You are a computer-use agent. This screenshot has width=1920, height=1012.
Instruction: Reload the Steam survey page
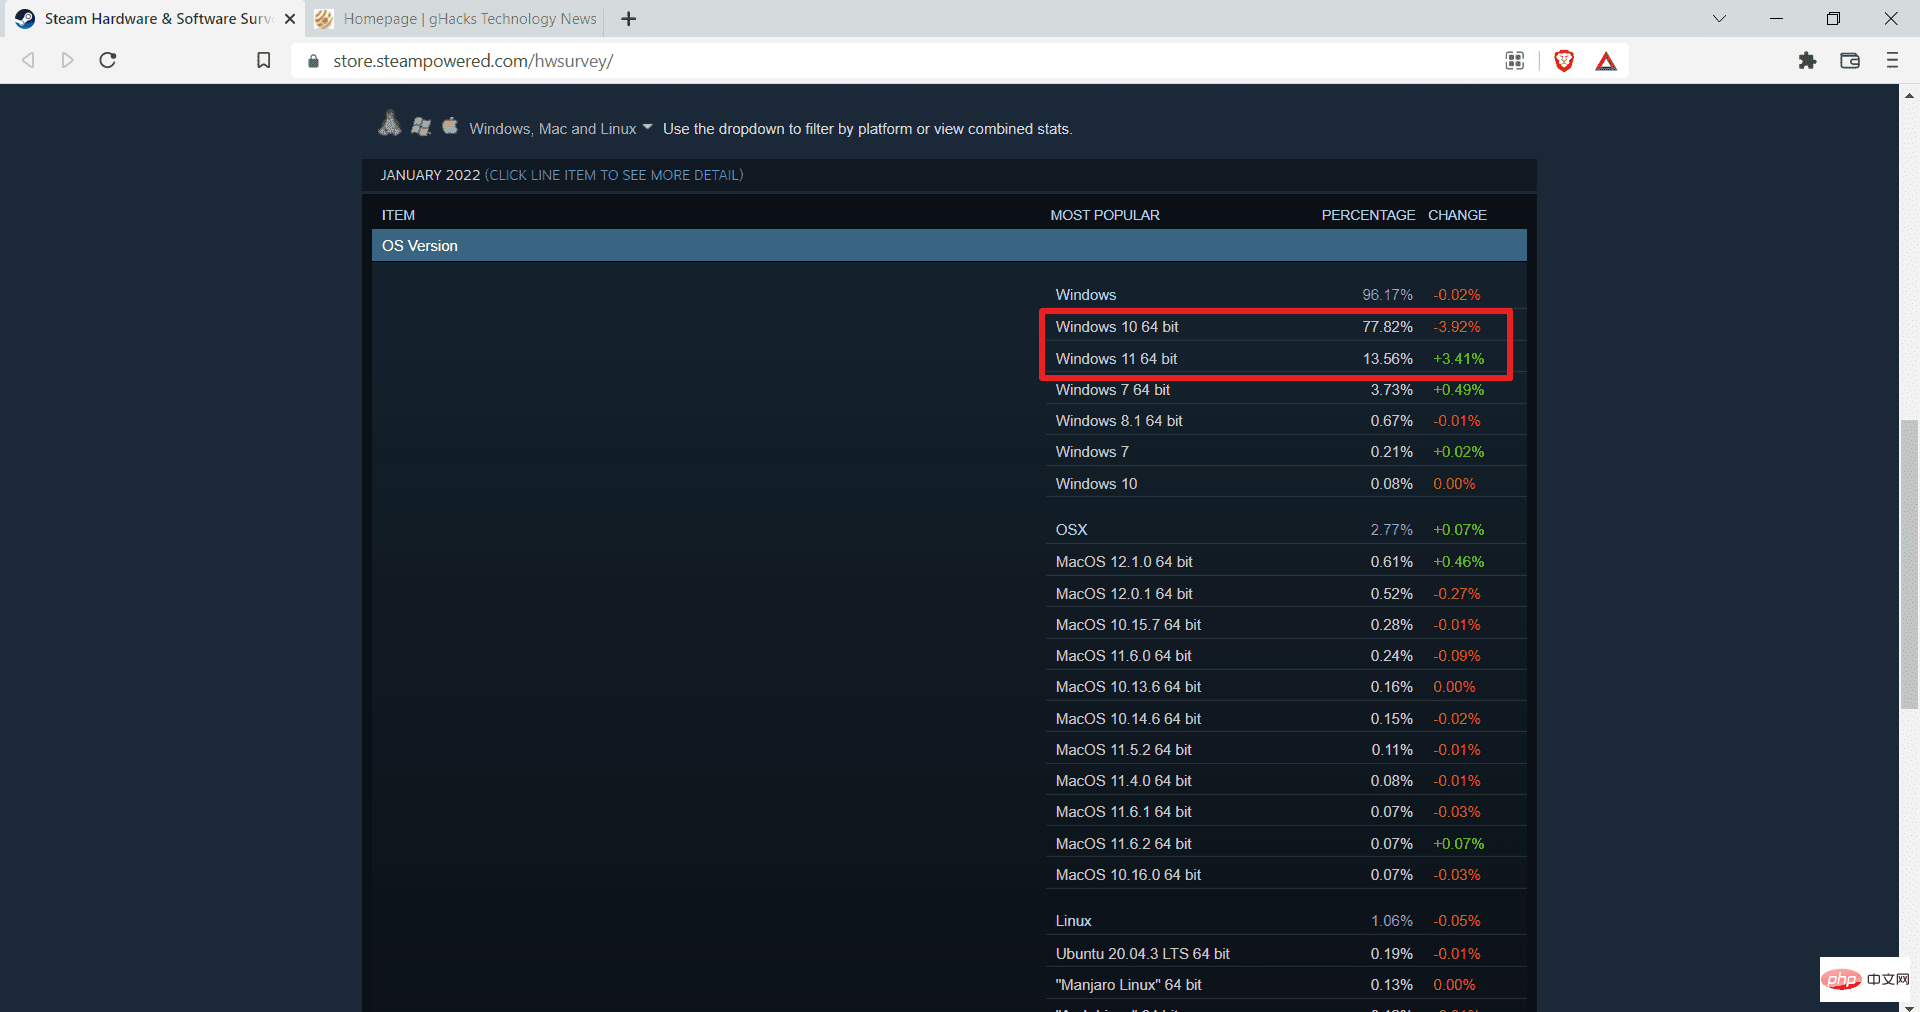108,60
